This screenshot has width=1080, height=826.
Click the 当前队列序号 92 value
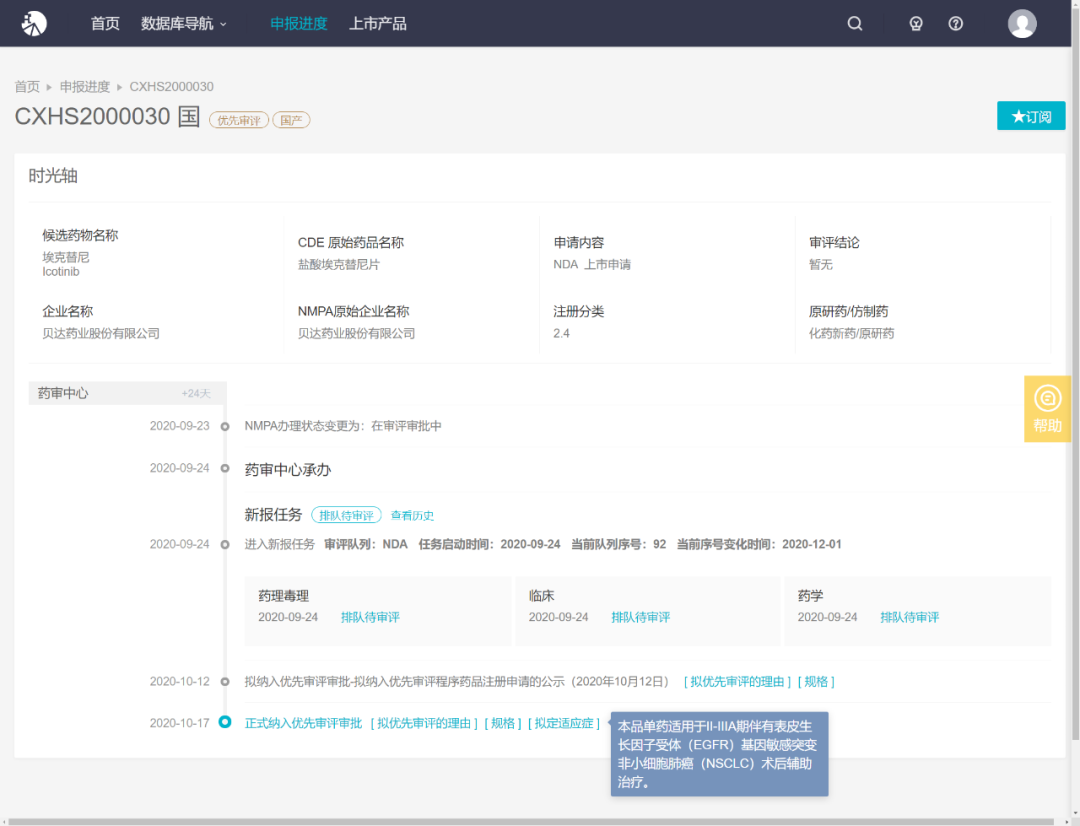pyautogui.click(x=660, y=544)
